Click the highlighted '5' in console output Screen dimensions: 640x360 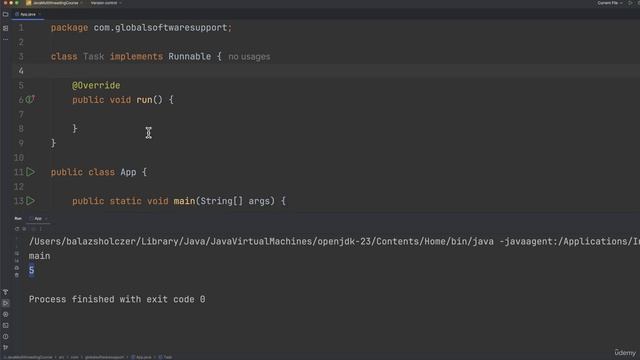pyautogui.click(x=31, y=270)
